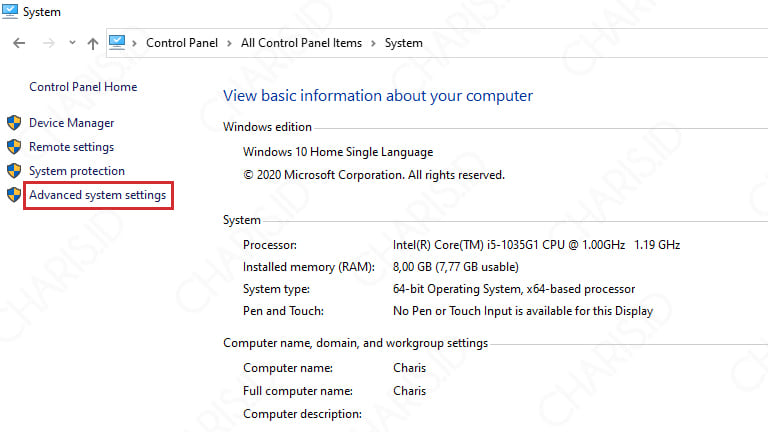
Task: Click the 'Pen and Touch:' label
Action: (x=283, y=311)
